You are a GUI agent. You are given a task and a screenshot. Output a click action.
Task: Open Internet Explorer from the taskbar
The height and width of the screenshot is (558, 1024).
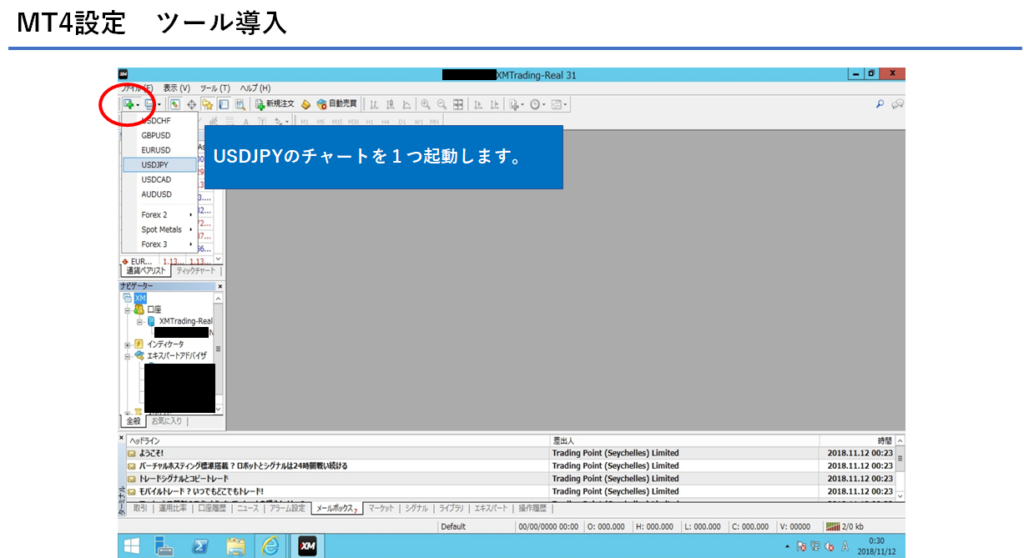pos(270,546)
